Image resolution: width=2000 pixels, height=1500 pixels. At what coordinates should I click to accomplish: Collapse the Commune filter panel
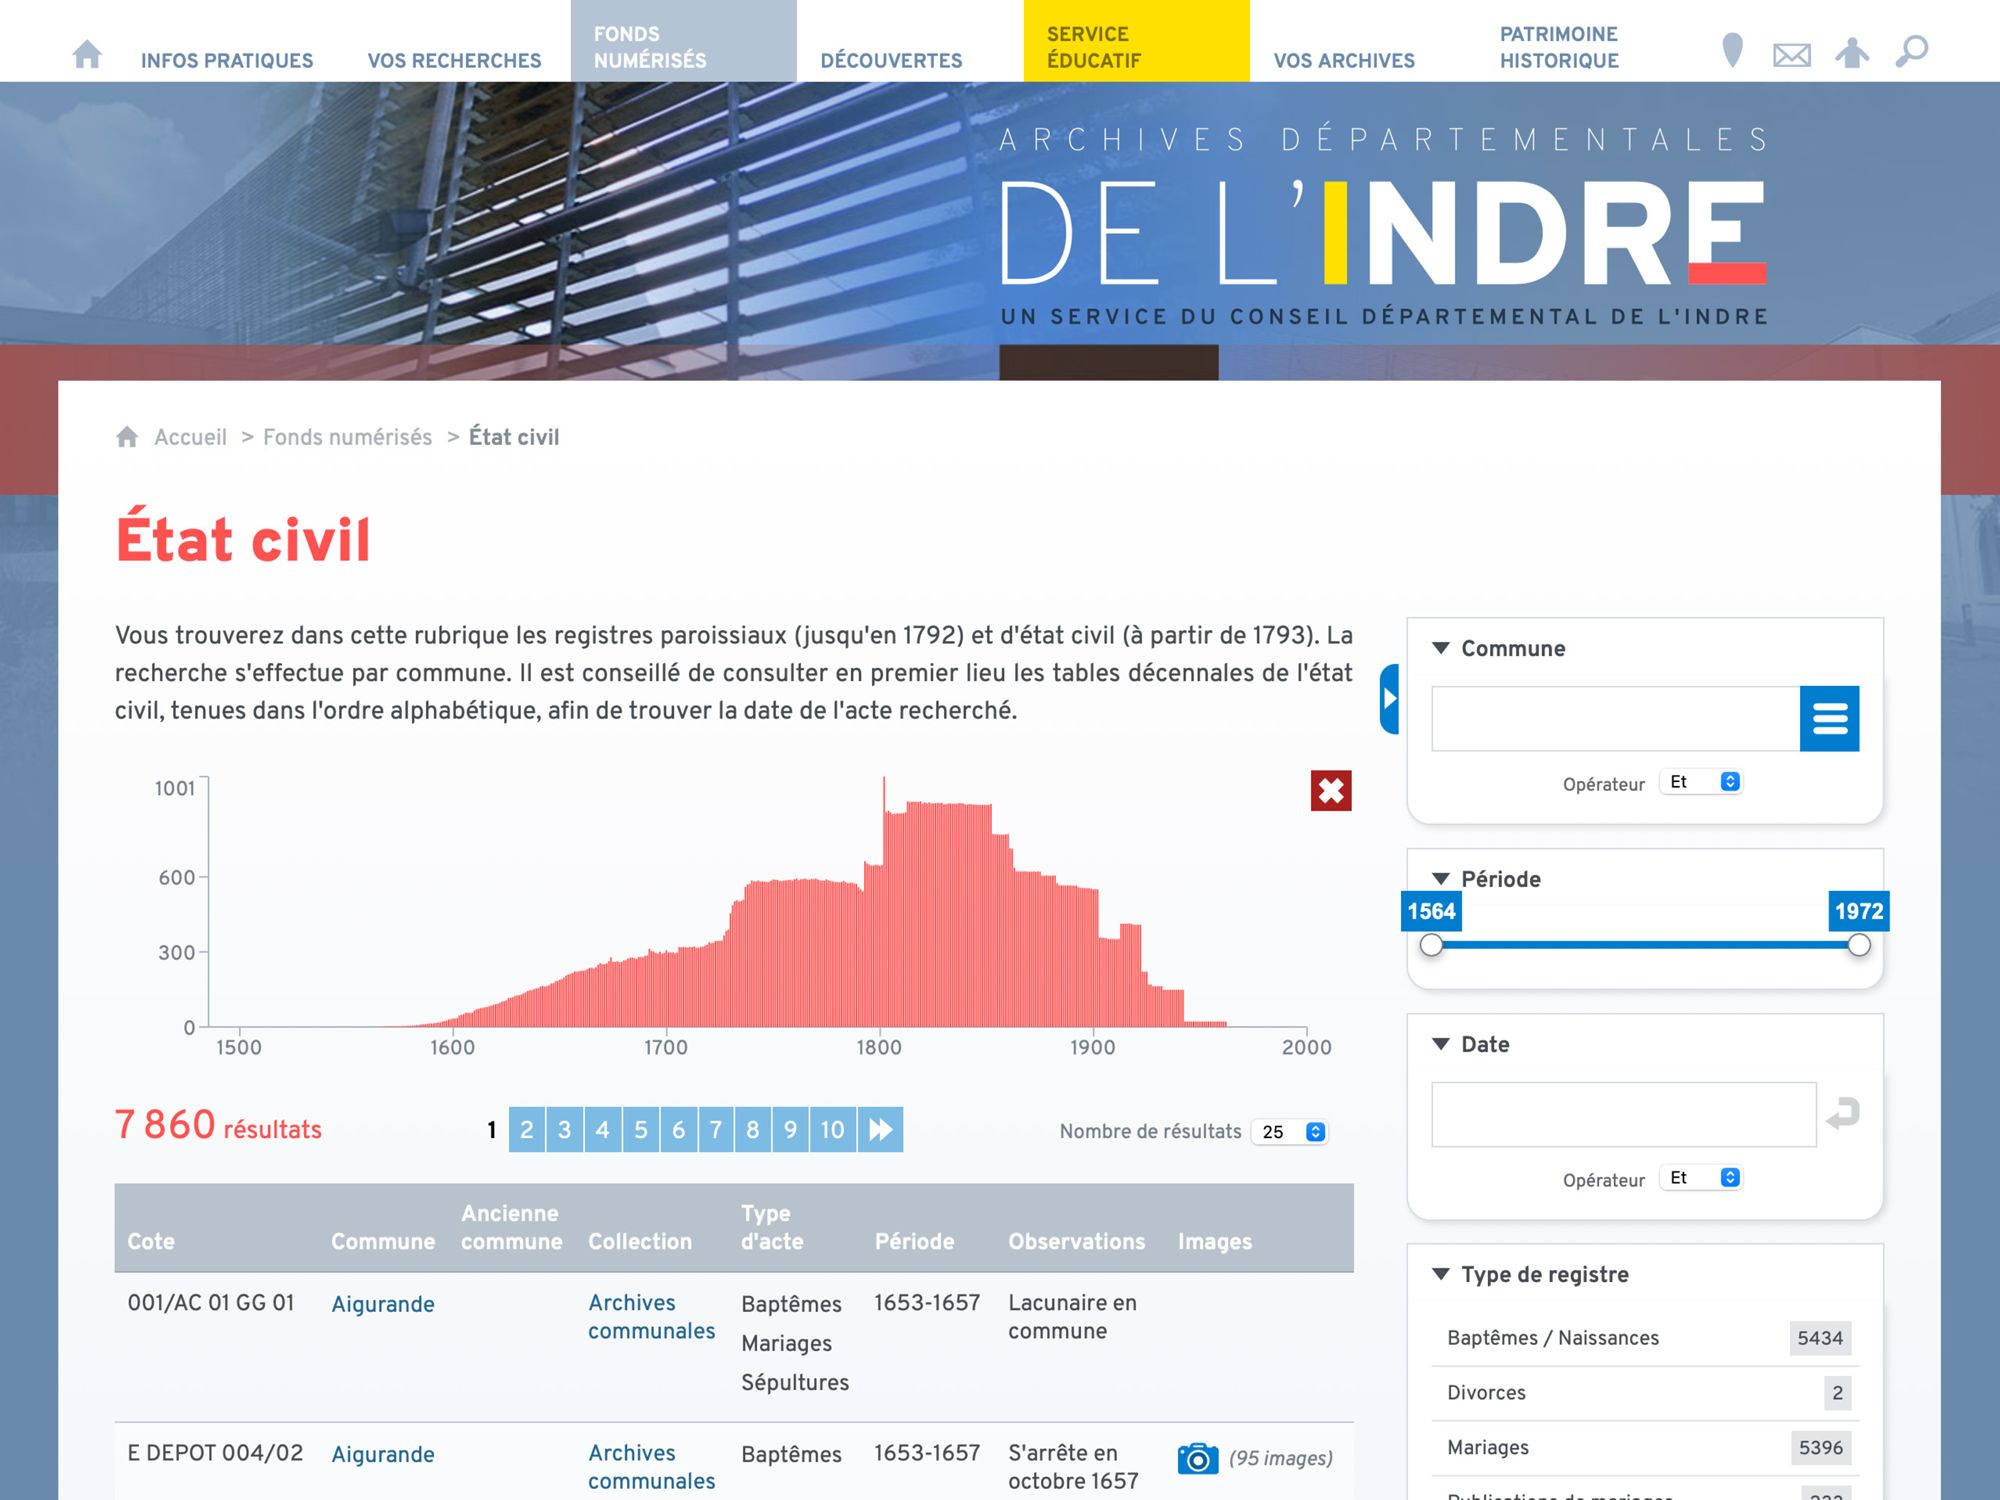pos(1441,648)
